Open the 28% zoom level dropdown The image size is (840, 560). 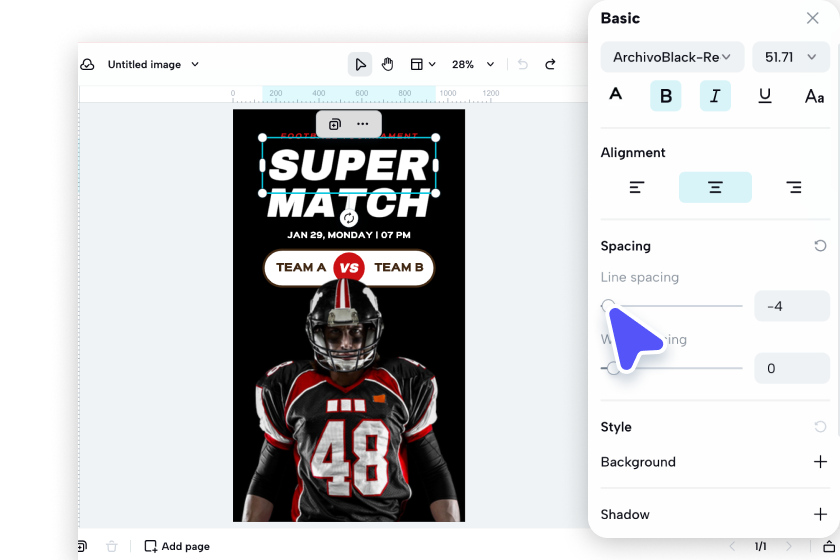point(472,65)
